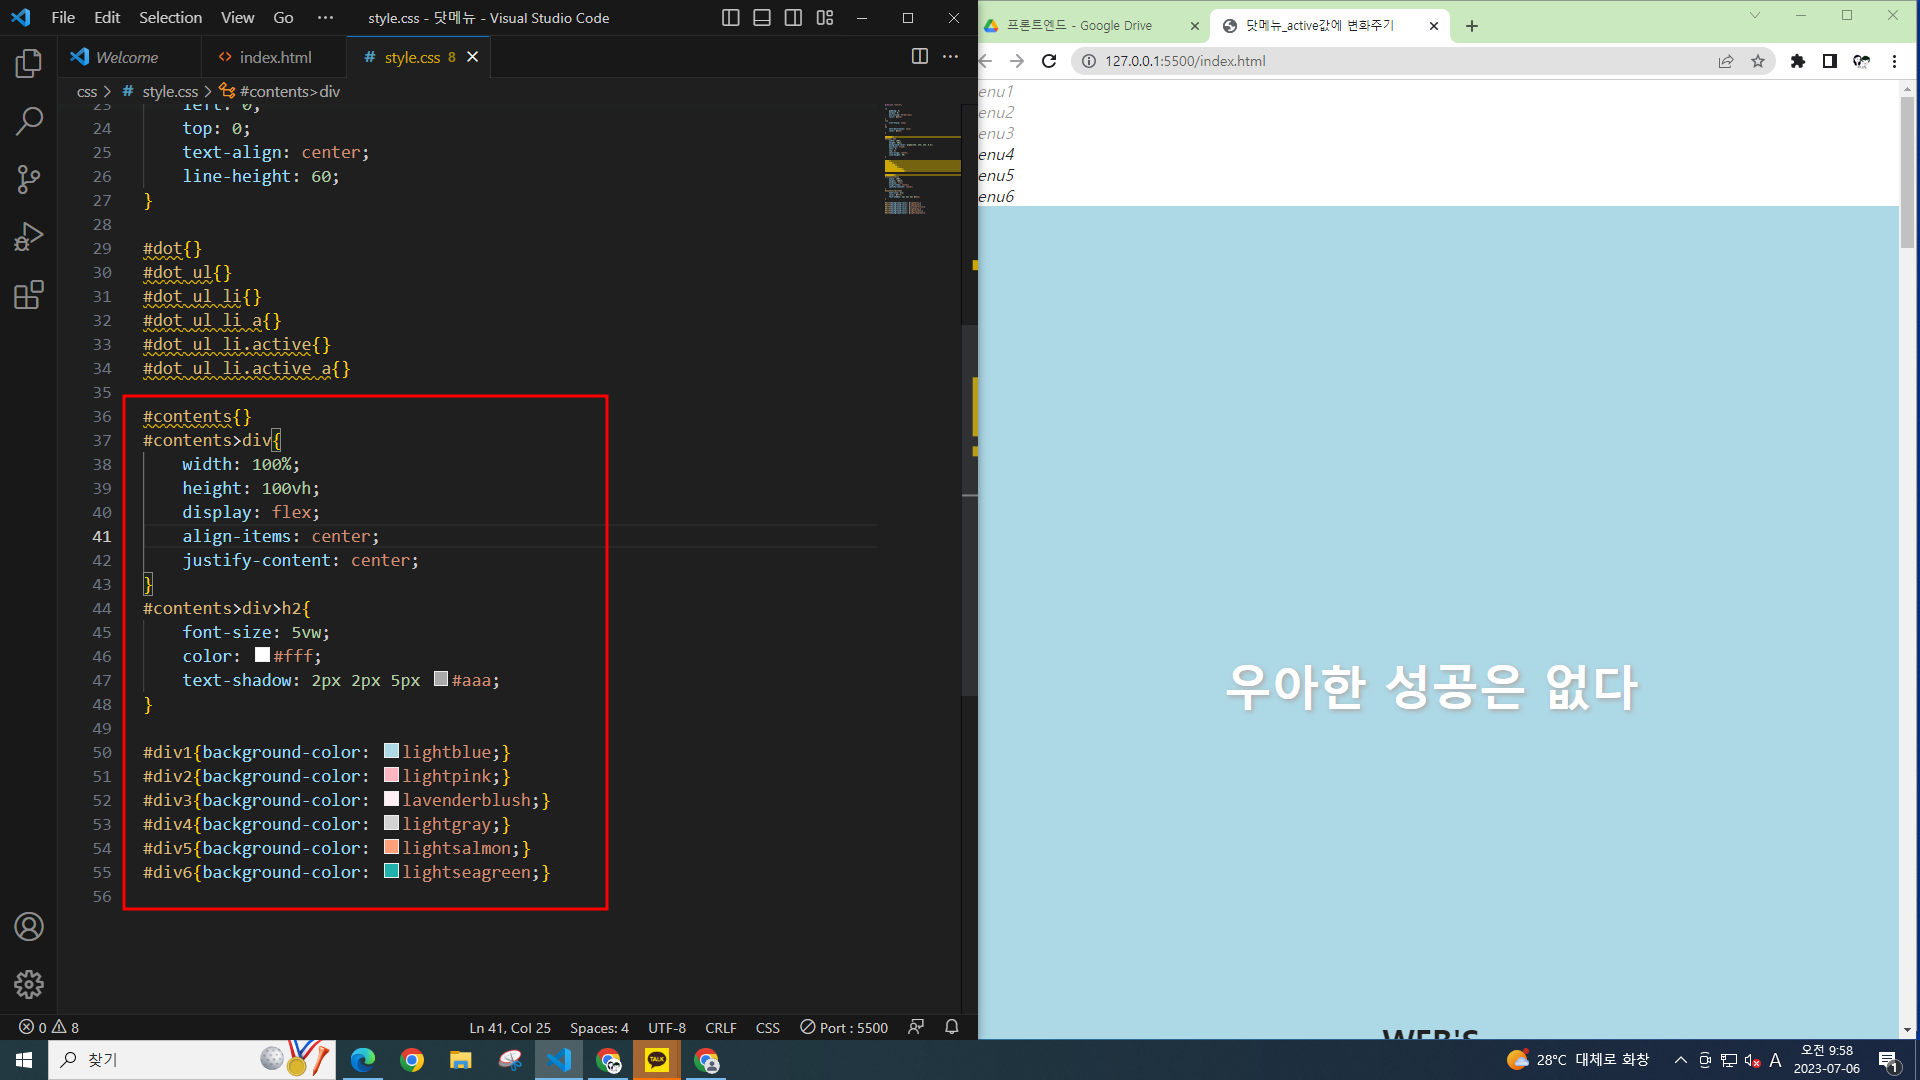The image size is (1920, 1080).
Task: Click the CSS language mode in status bar
Action: coord(767,1027)
